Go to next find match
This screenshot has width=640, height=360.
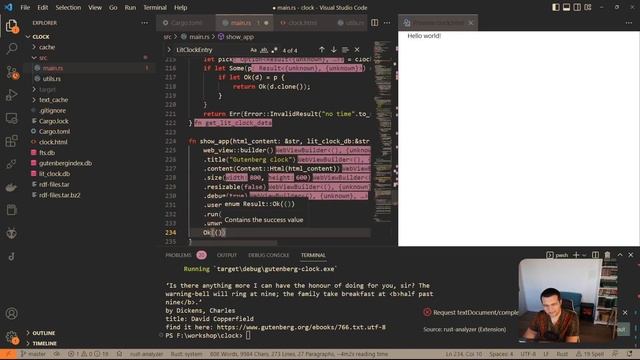(x=333, y=50)
